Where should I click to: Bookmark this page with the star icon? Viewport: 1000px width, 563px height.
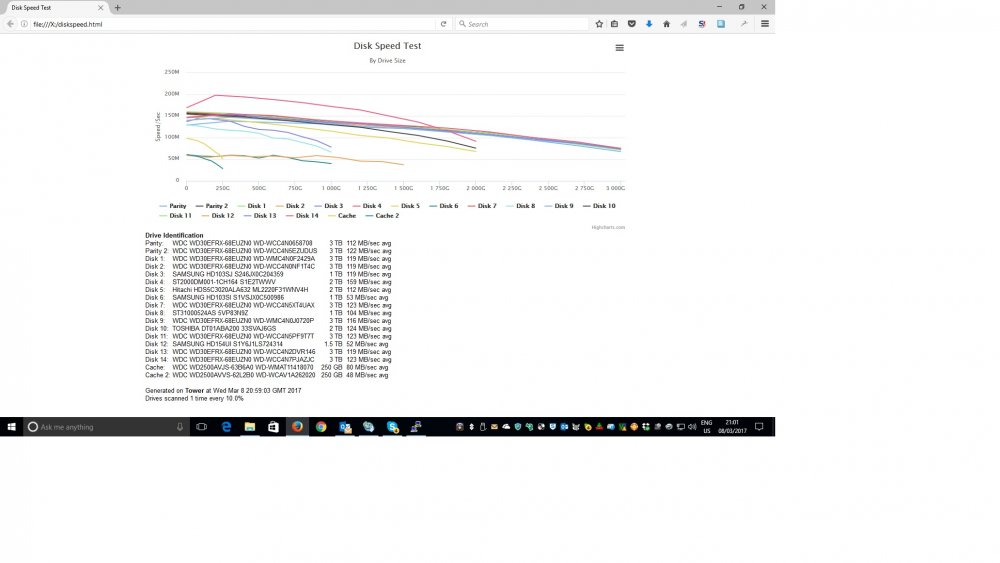[599, 24]
